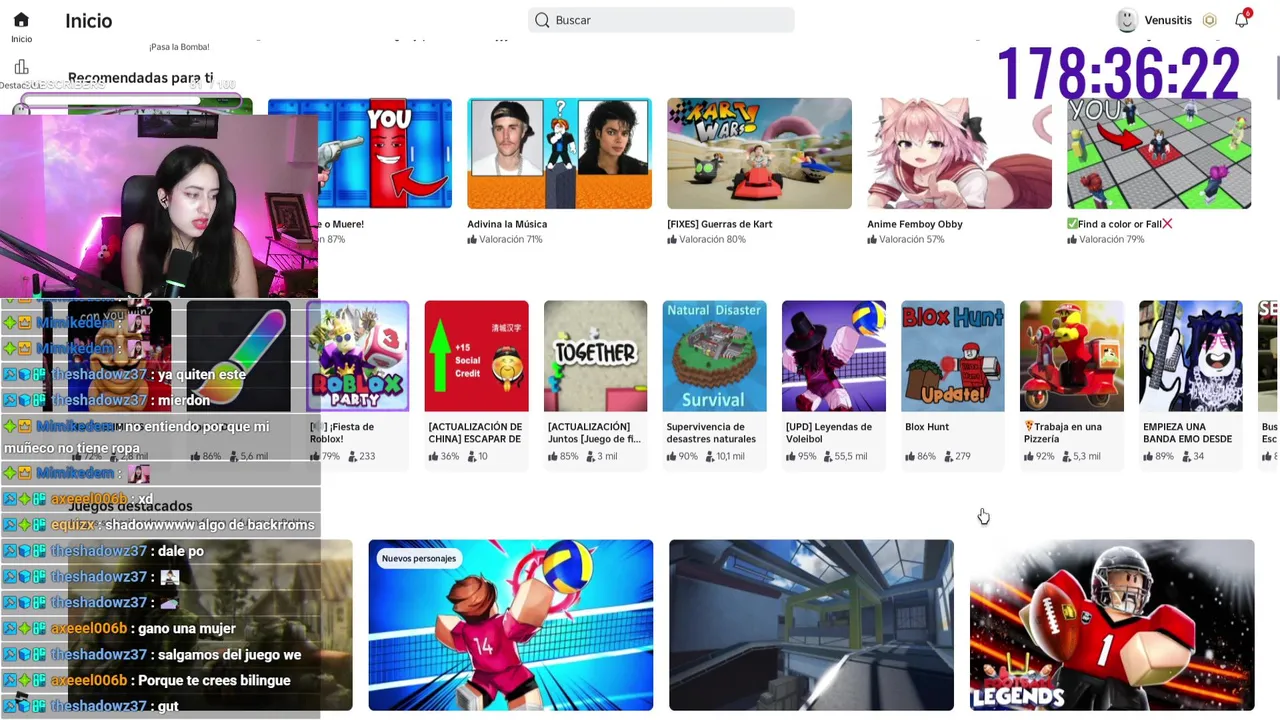Open the Together game tile
This screenshot has width=1280, height=720.
(x=595, y=356)
